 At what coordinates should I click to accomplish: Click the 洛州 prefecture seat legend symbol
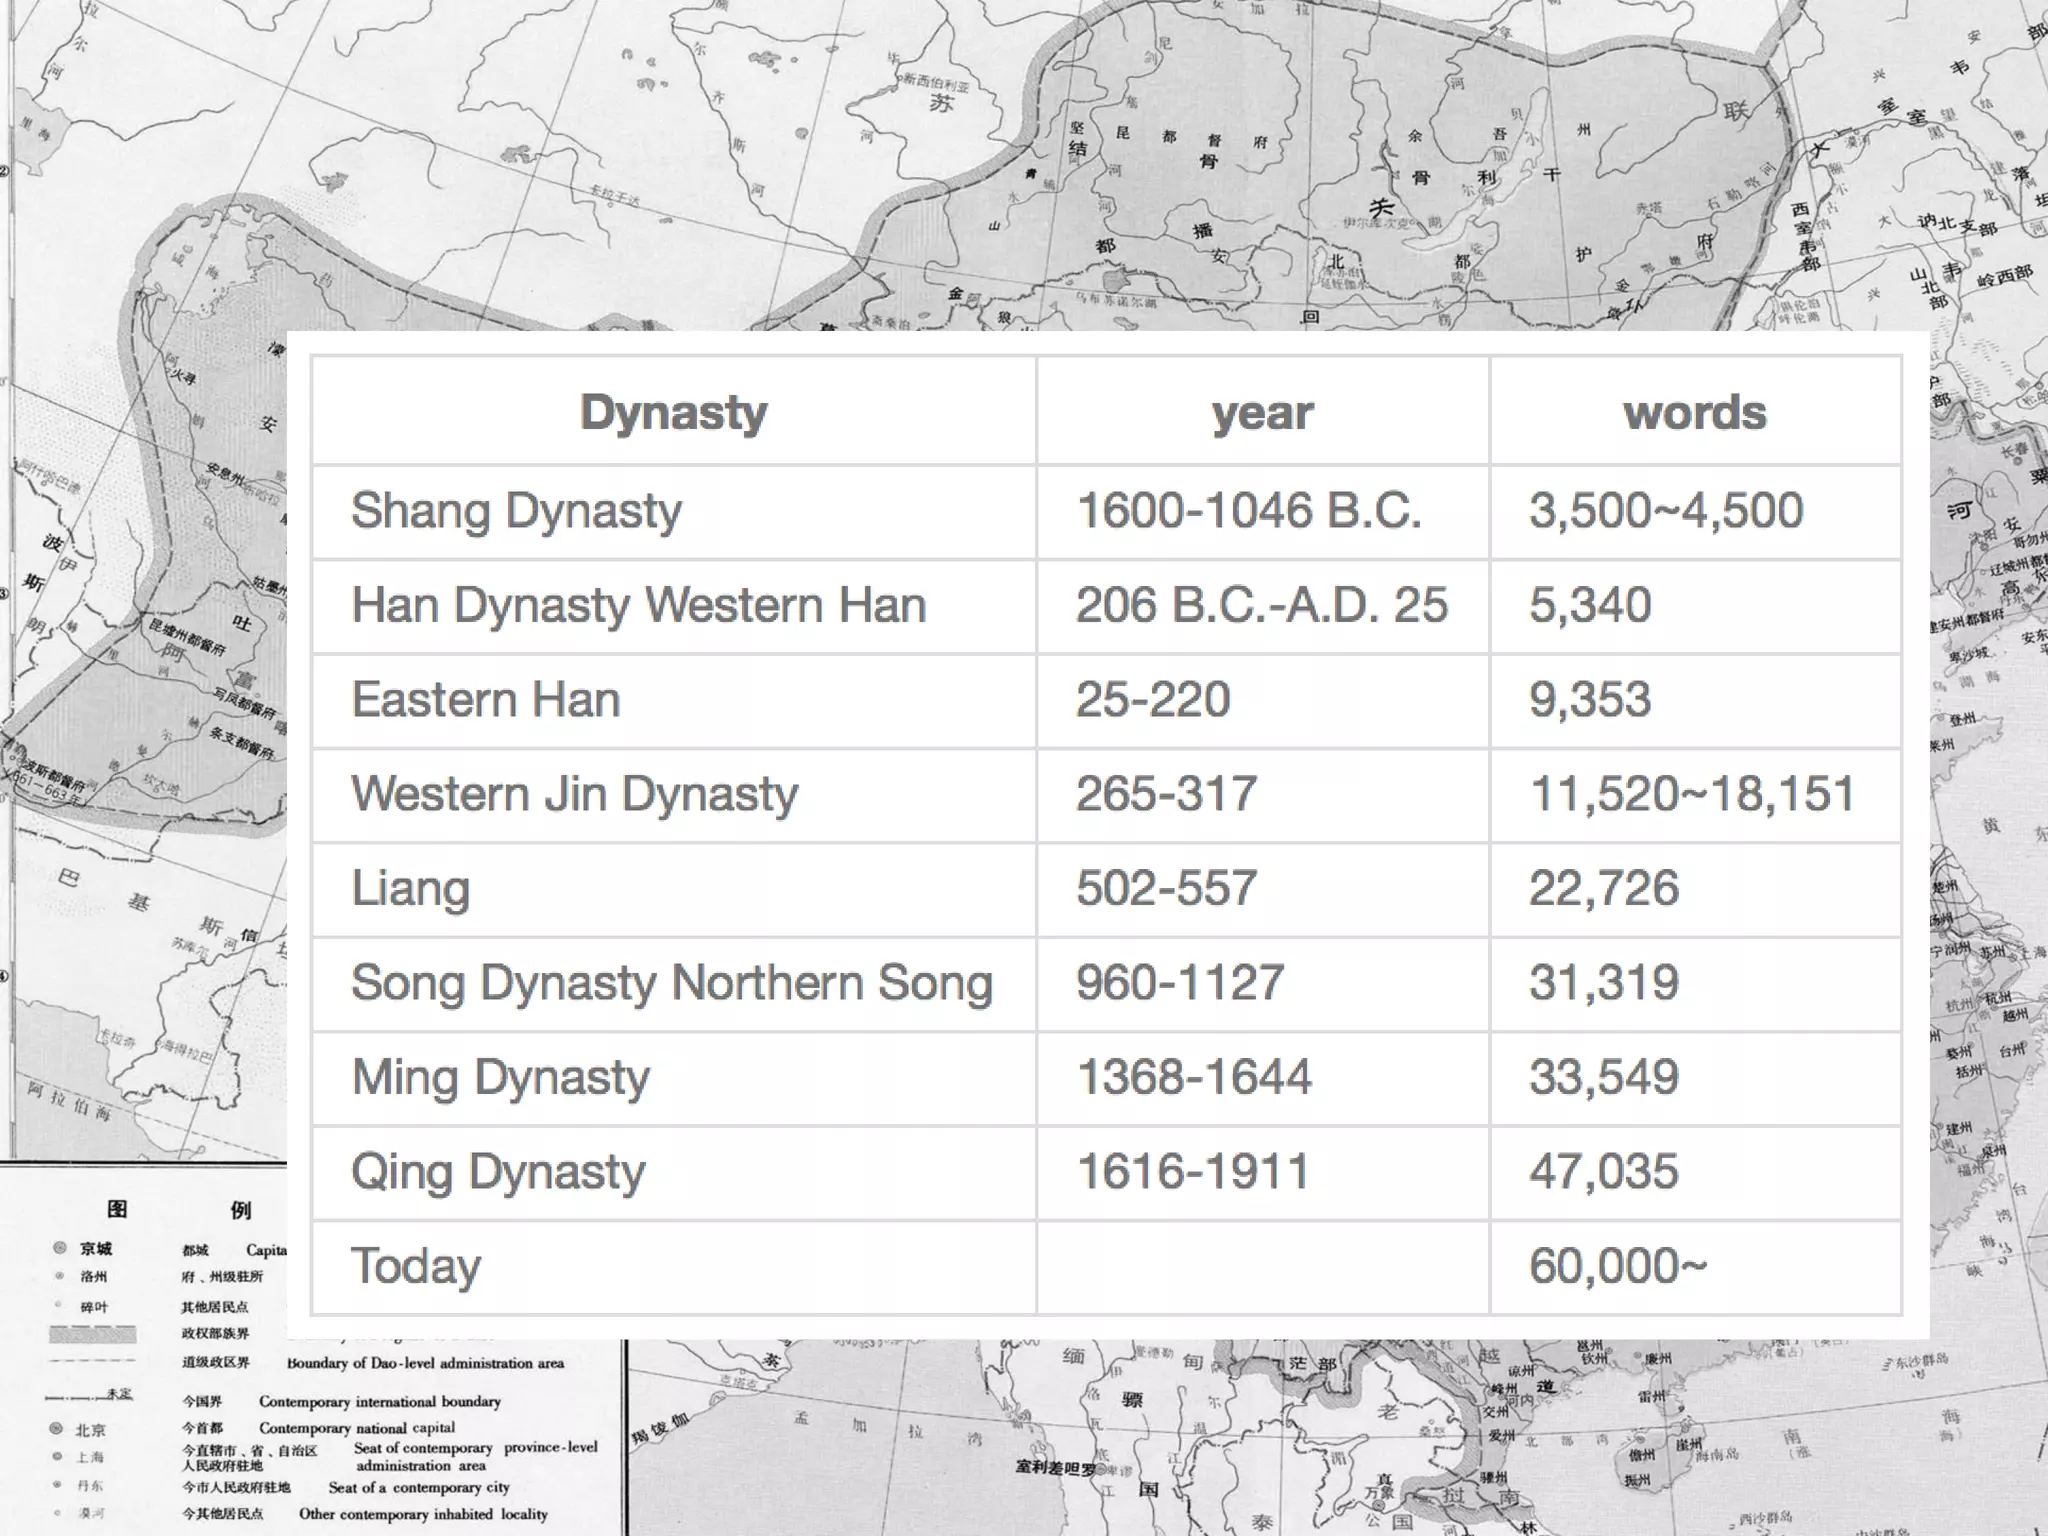coord(60,1276)
